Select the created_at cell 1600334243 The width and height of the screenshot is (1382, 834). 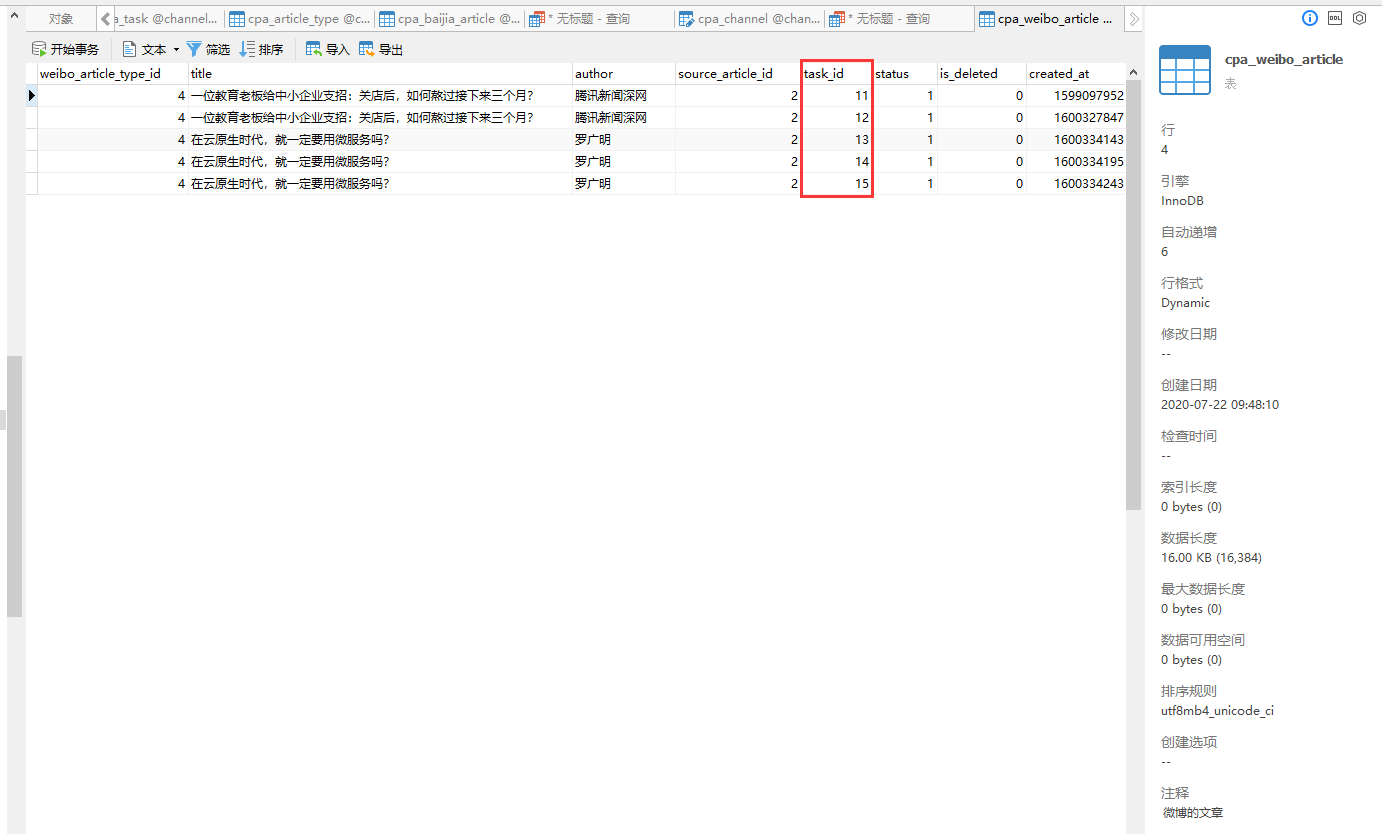click(x=1076, y=184)
